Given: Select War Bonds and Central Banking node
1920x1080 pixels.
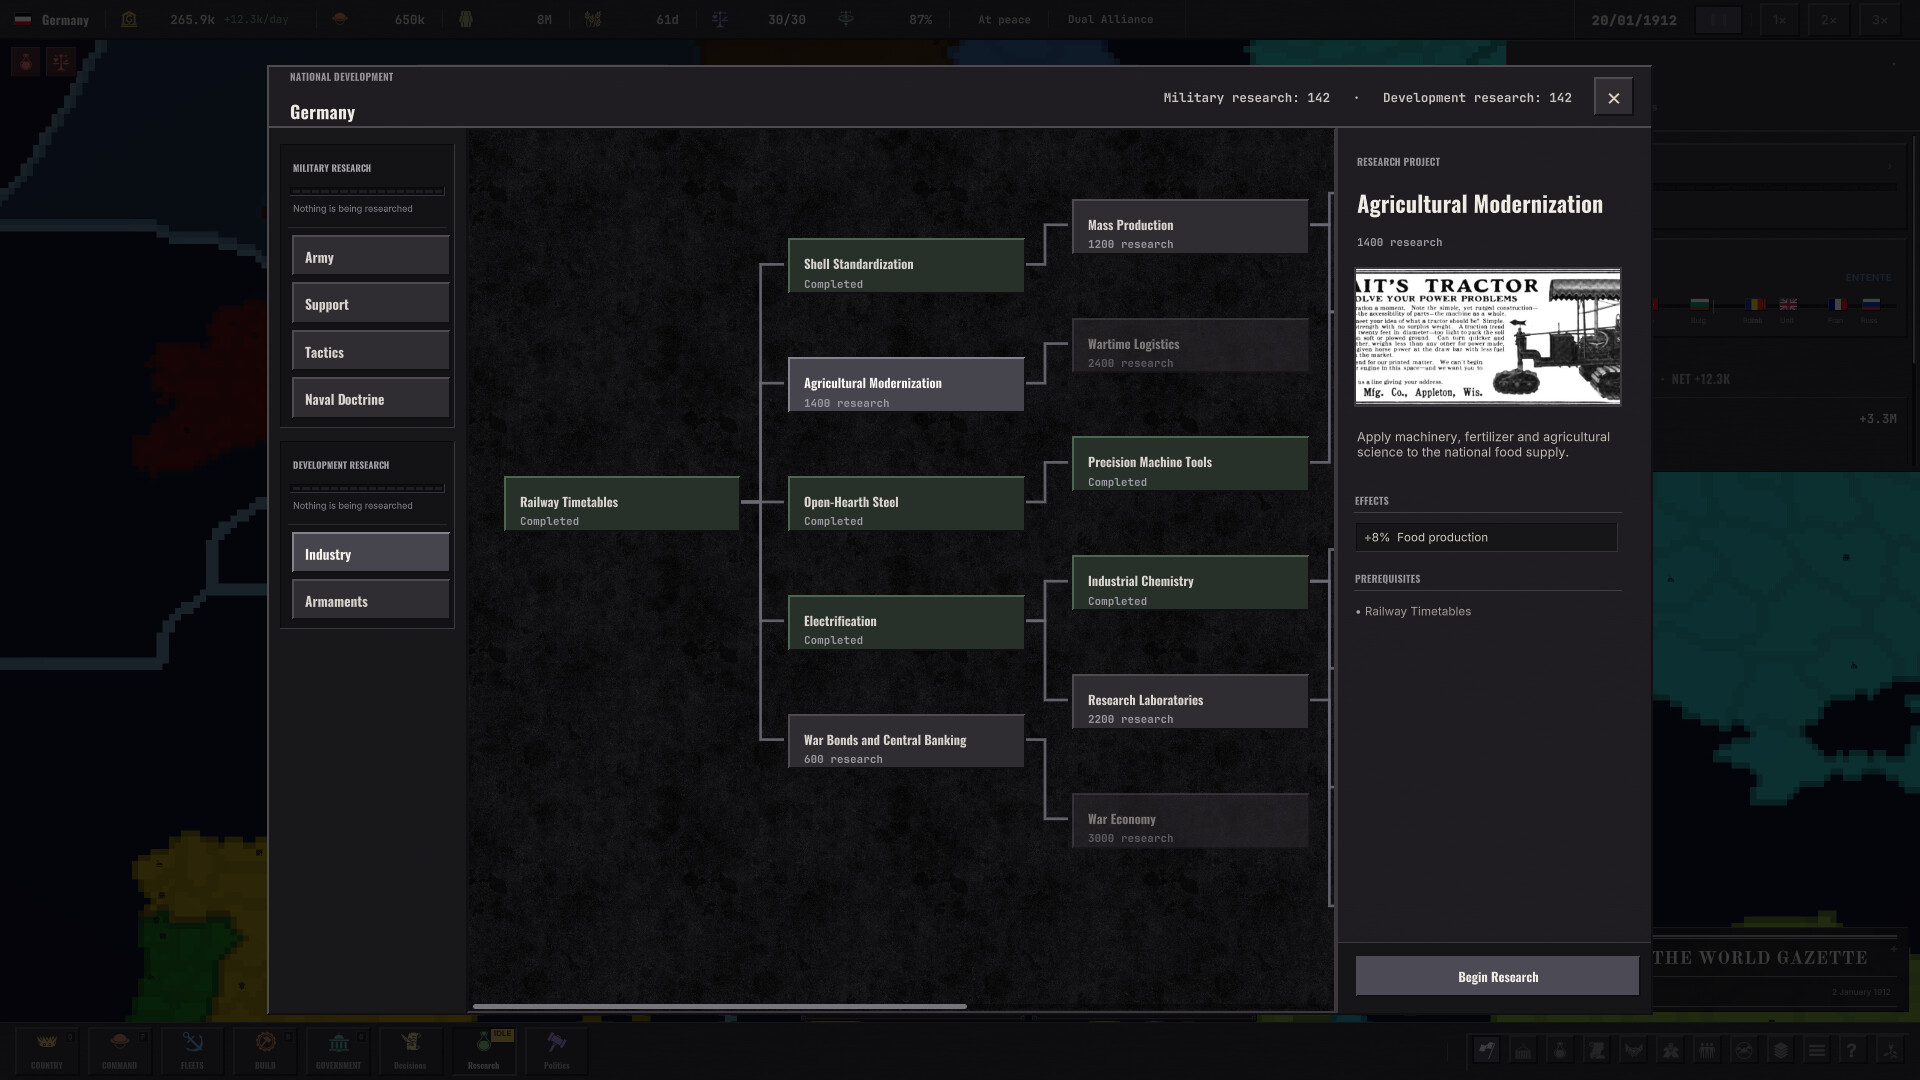Looking at the screenshot, I should point(906,742).
